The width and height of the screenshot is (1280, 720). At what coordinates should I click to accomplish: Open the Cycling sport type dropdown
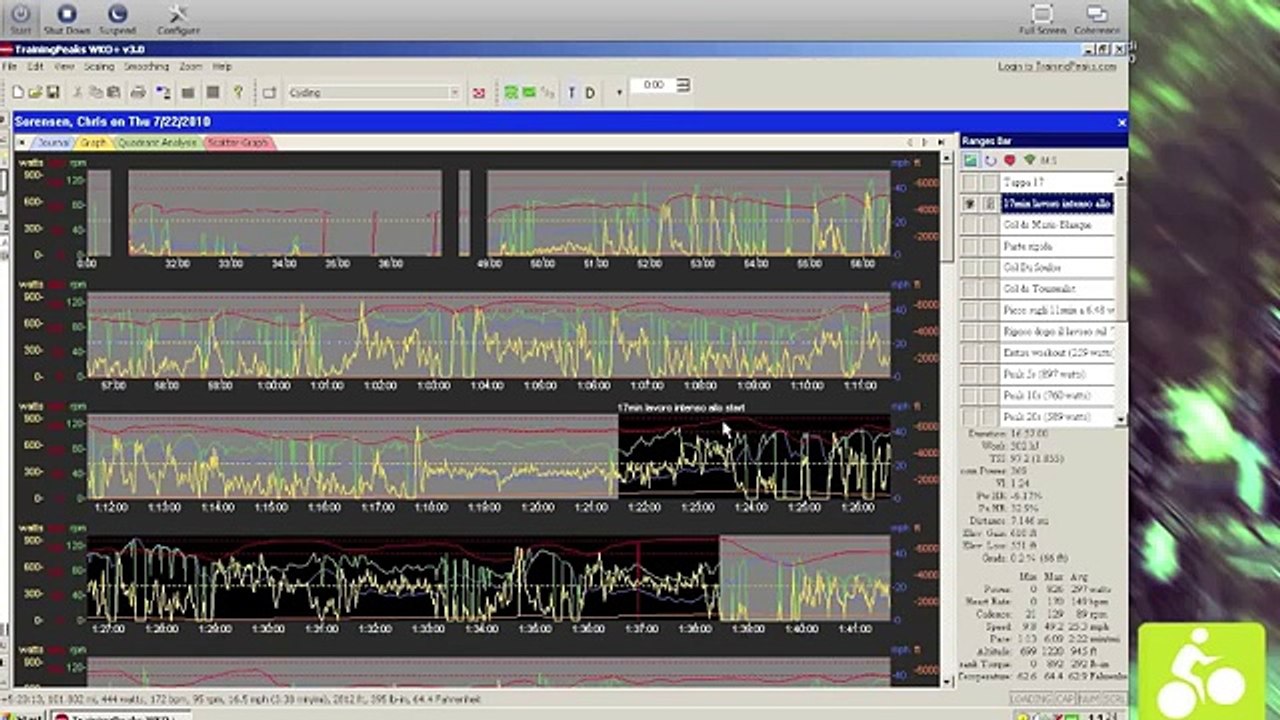374,93
